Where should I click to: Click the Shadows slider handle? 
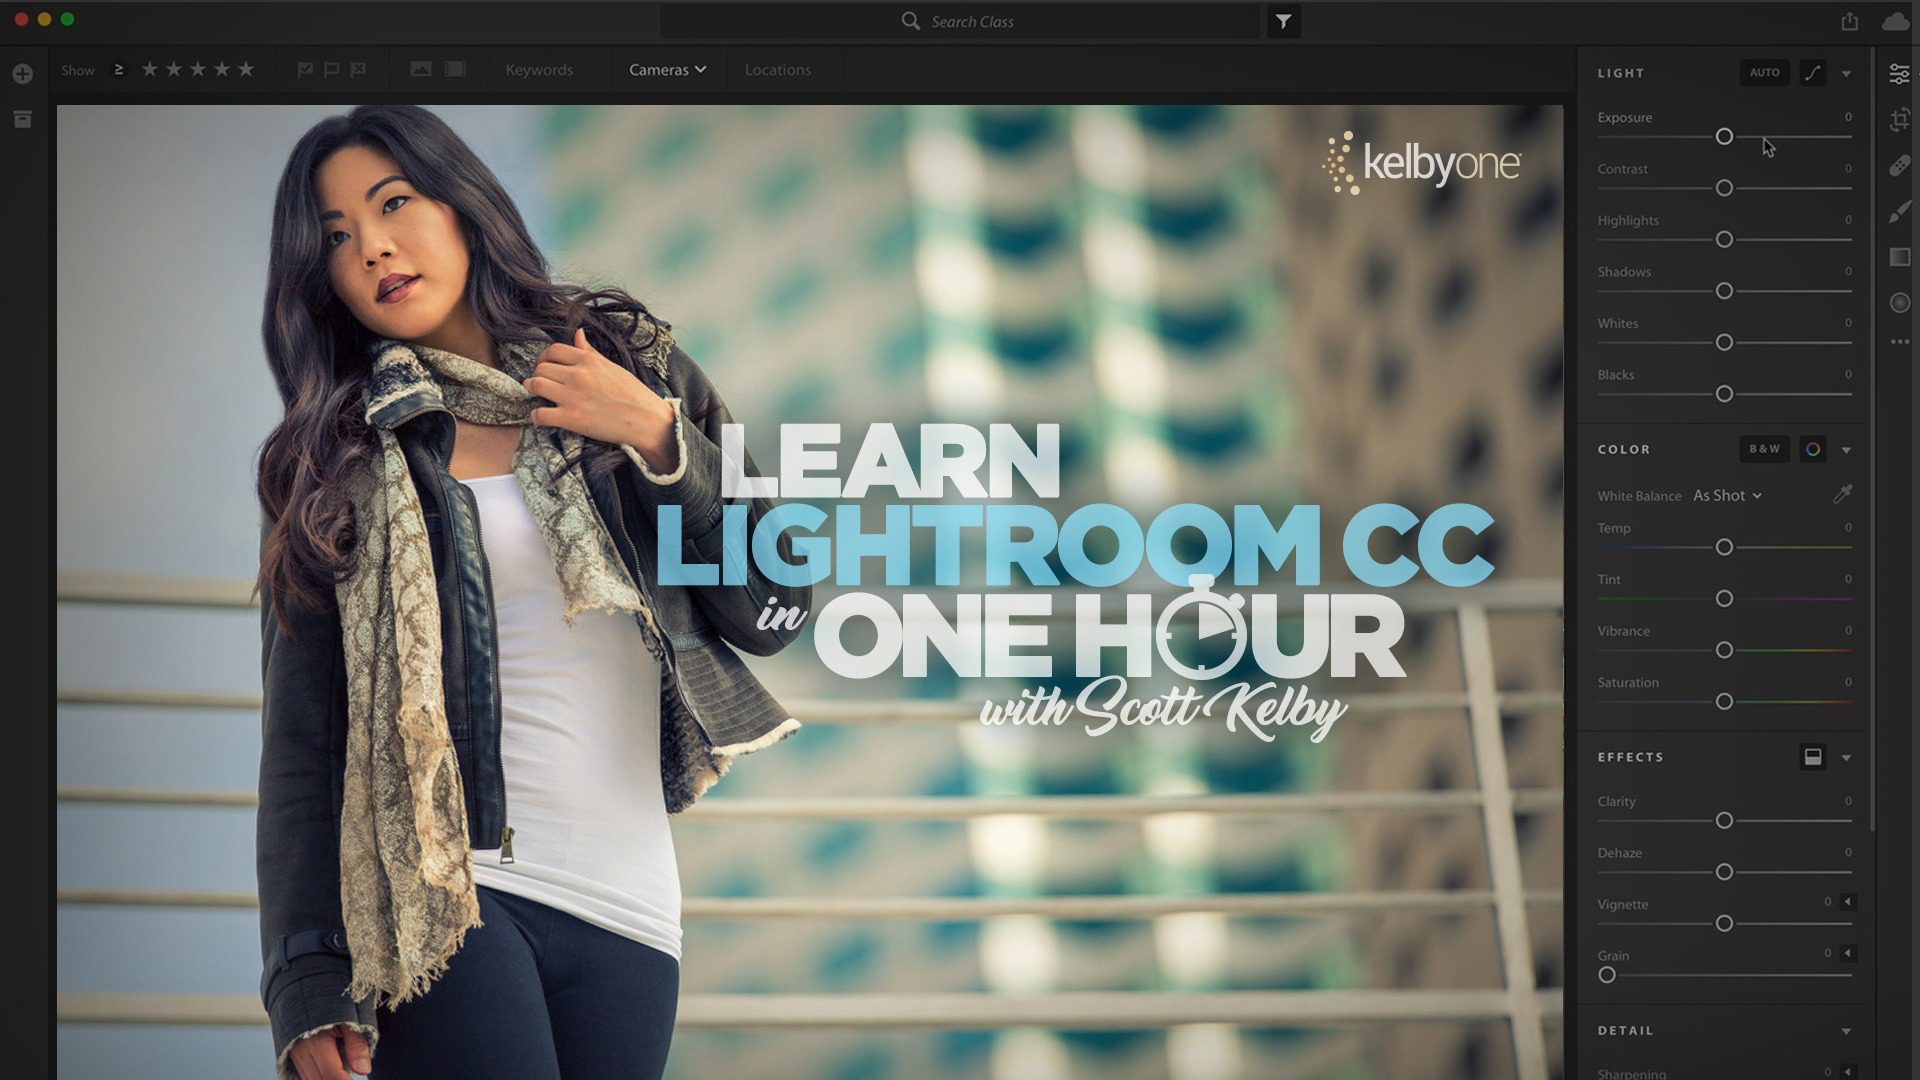click(x=1724, y=291)
